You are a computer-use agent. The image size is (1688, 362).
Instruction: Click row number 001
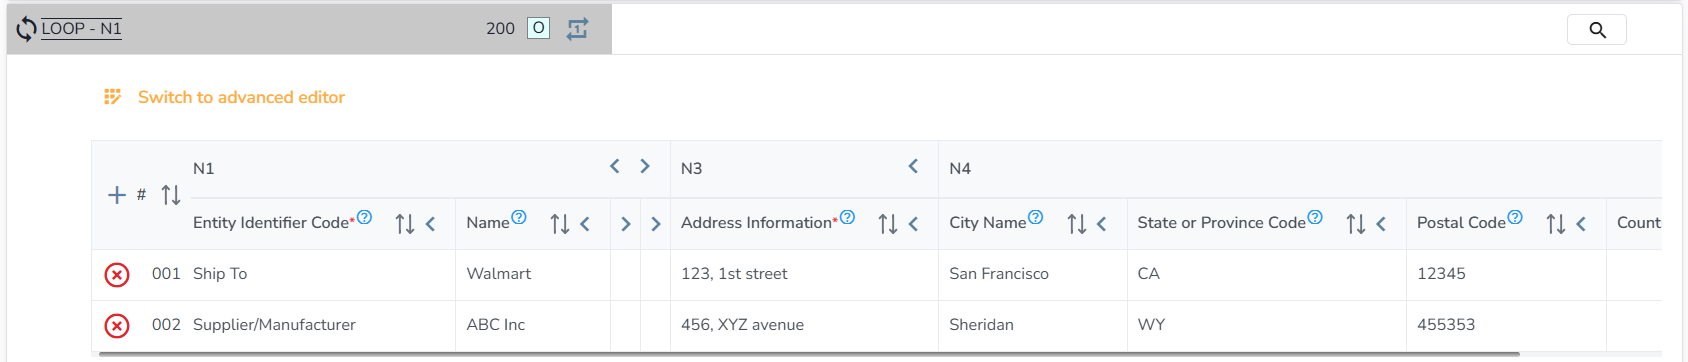(166, 273)
